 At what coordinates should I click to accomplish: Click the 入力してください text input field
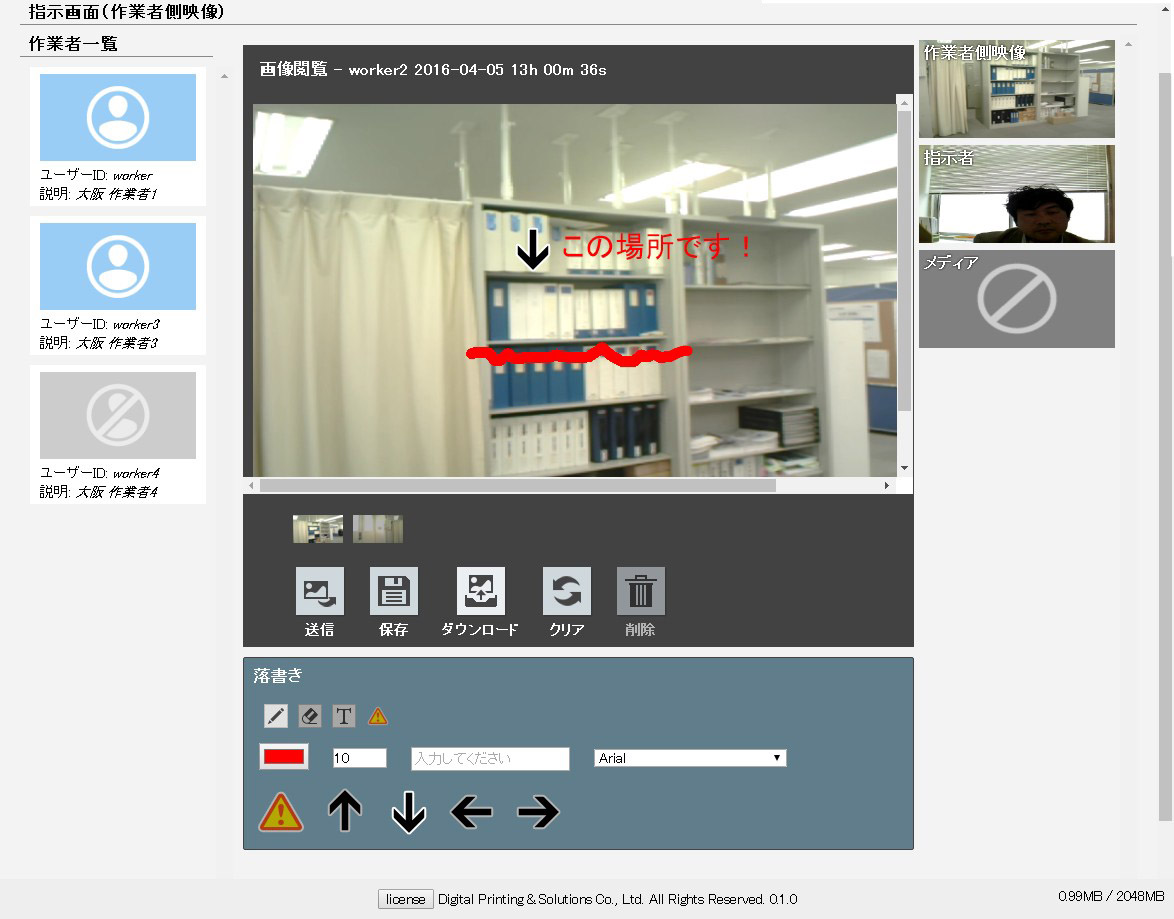pyautogui.click(x=490, y=758)
